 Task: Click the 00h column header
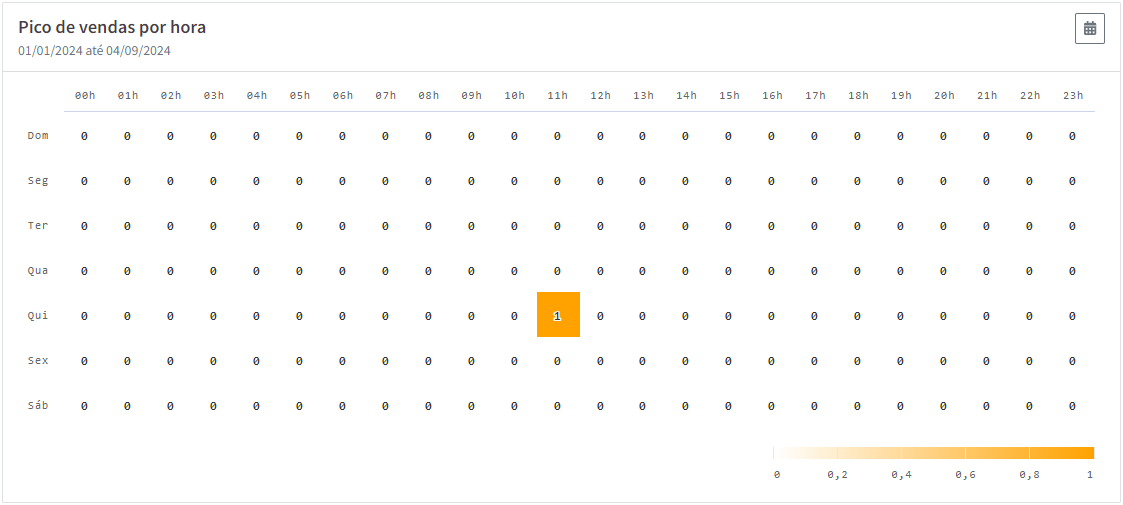coord(85,95)
